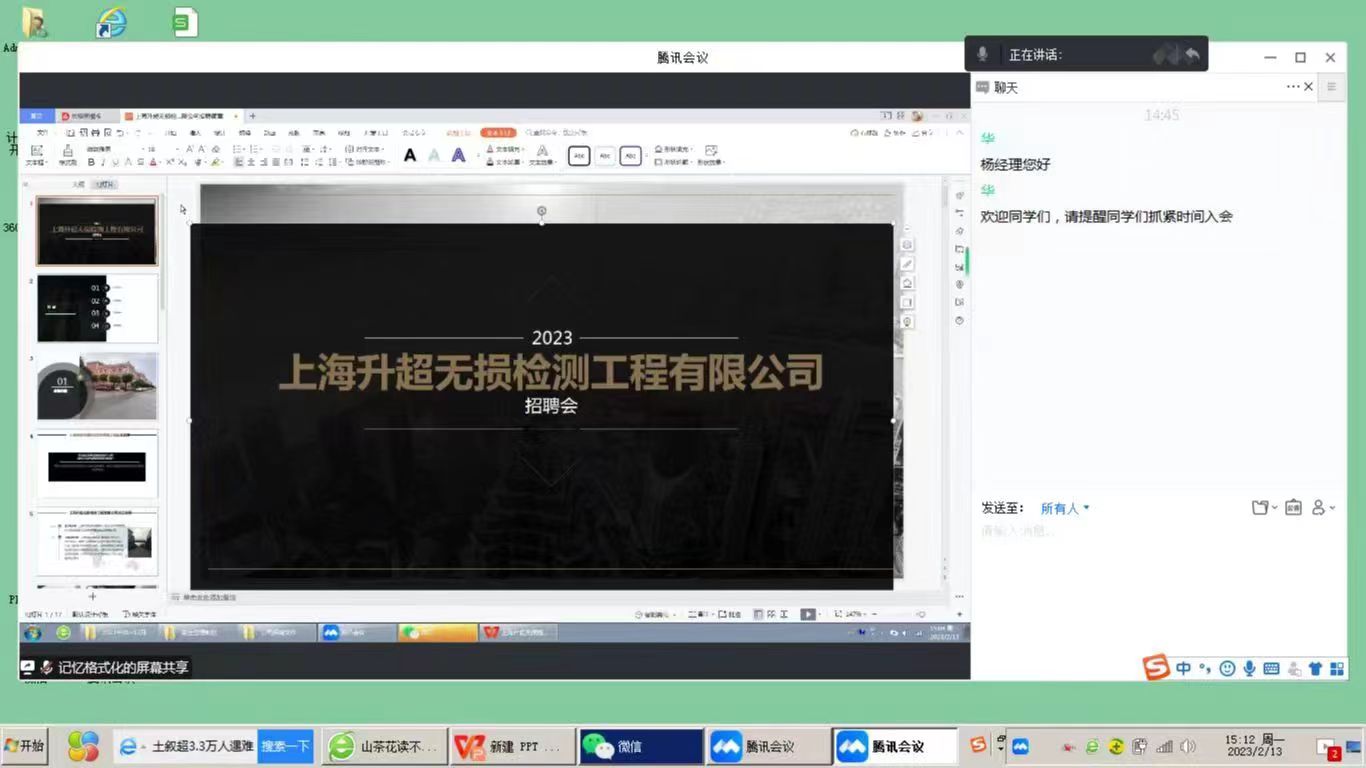The image size is (1366, 768).
Task: Open Sogou toolbox grid icon
Action: 1337,668
